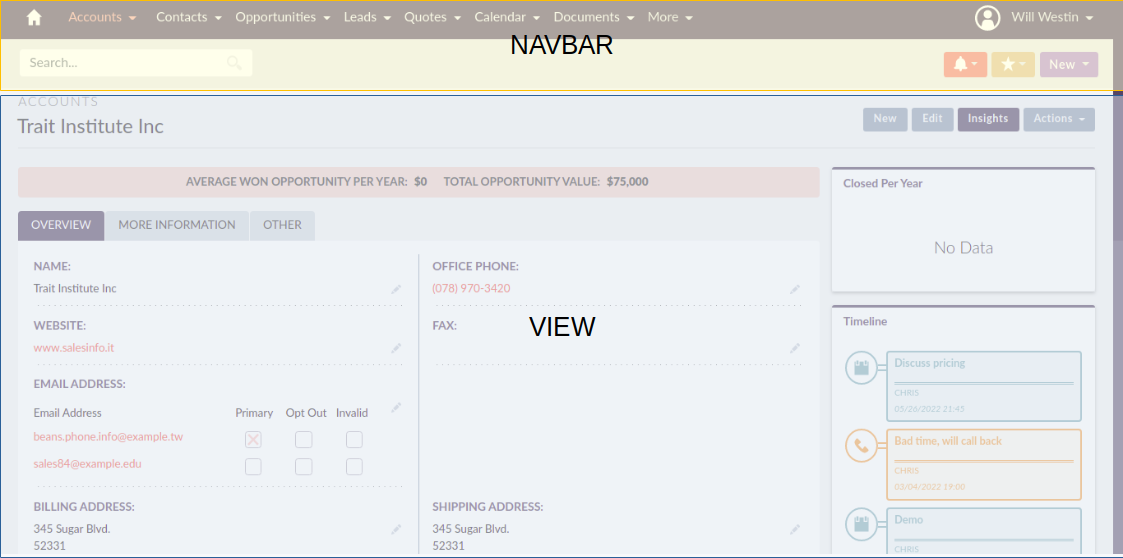Click beans.phone.info@example.tw email link
Viewport: 1123px width, 558px height.
(x=108, y=436)
